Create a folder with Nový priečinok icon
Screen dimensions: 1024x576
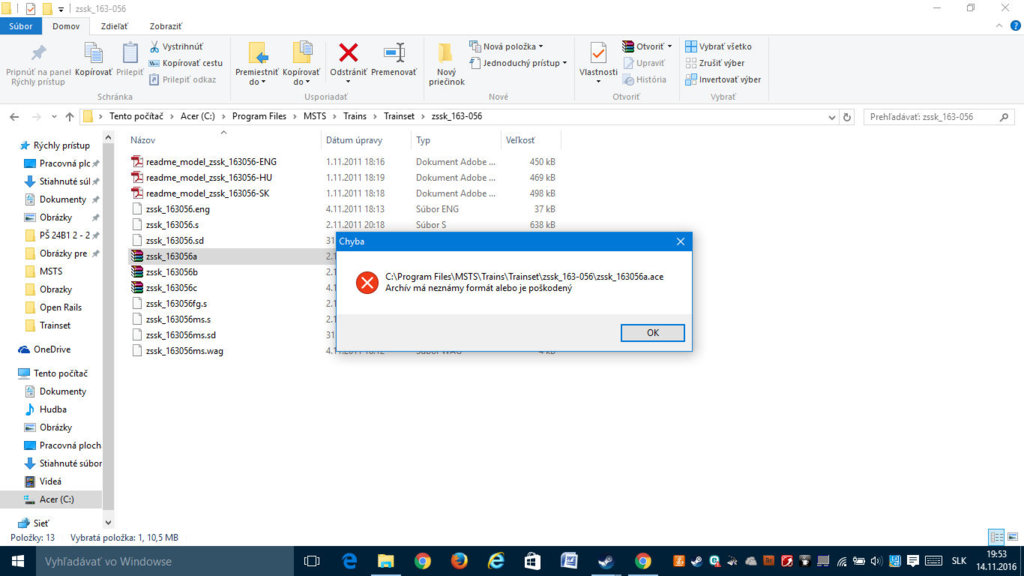[x=446, y=54]
